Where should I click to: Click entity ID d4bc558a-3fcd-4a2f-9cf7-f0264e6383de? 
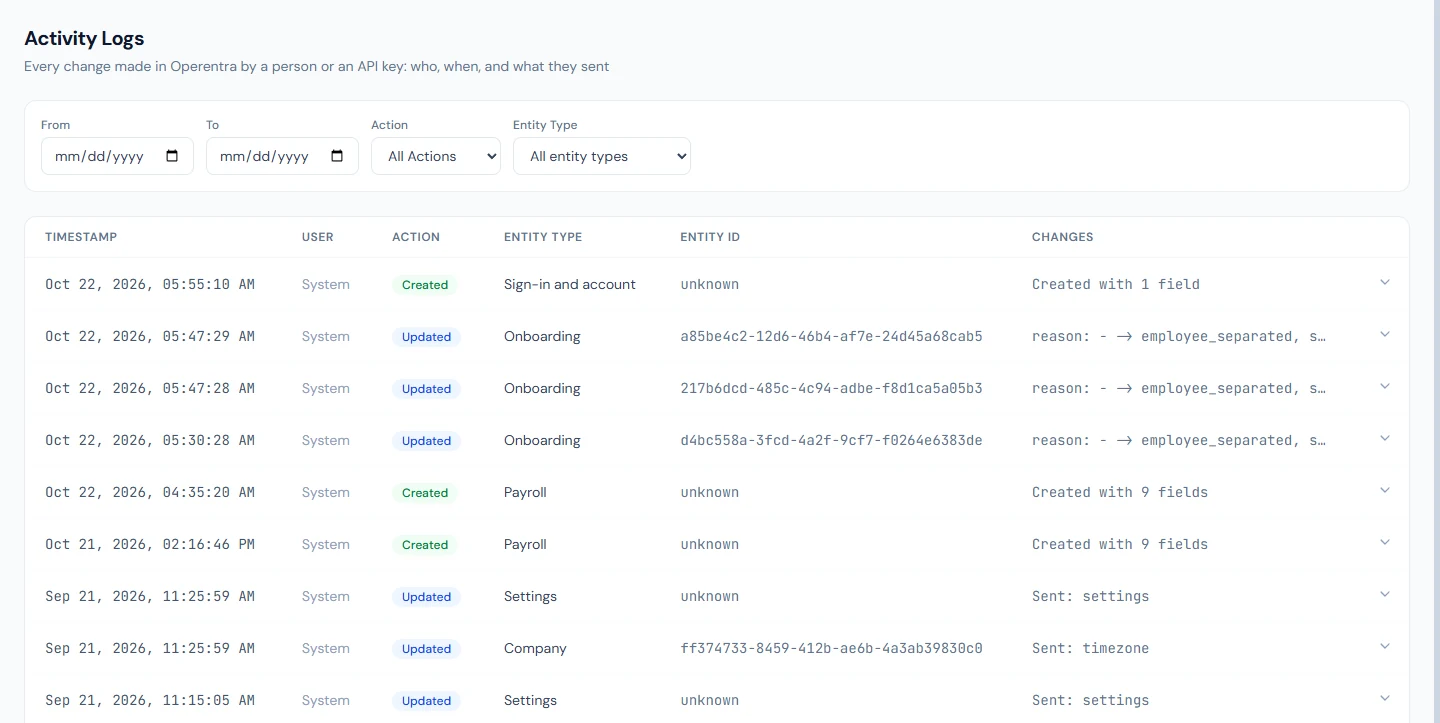click(831, 440)
